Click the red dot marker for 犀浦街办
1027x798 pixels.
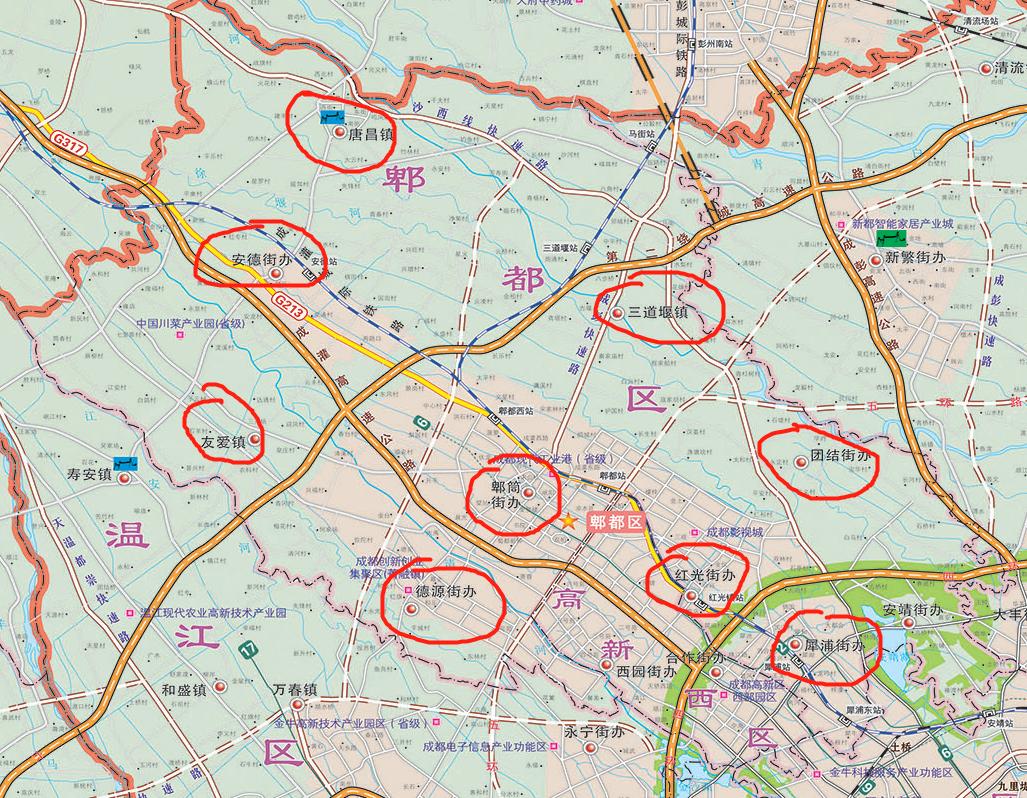point(794,645)
